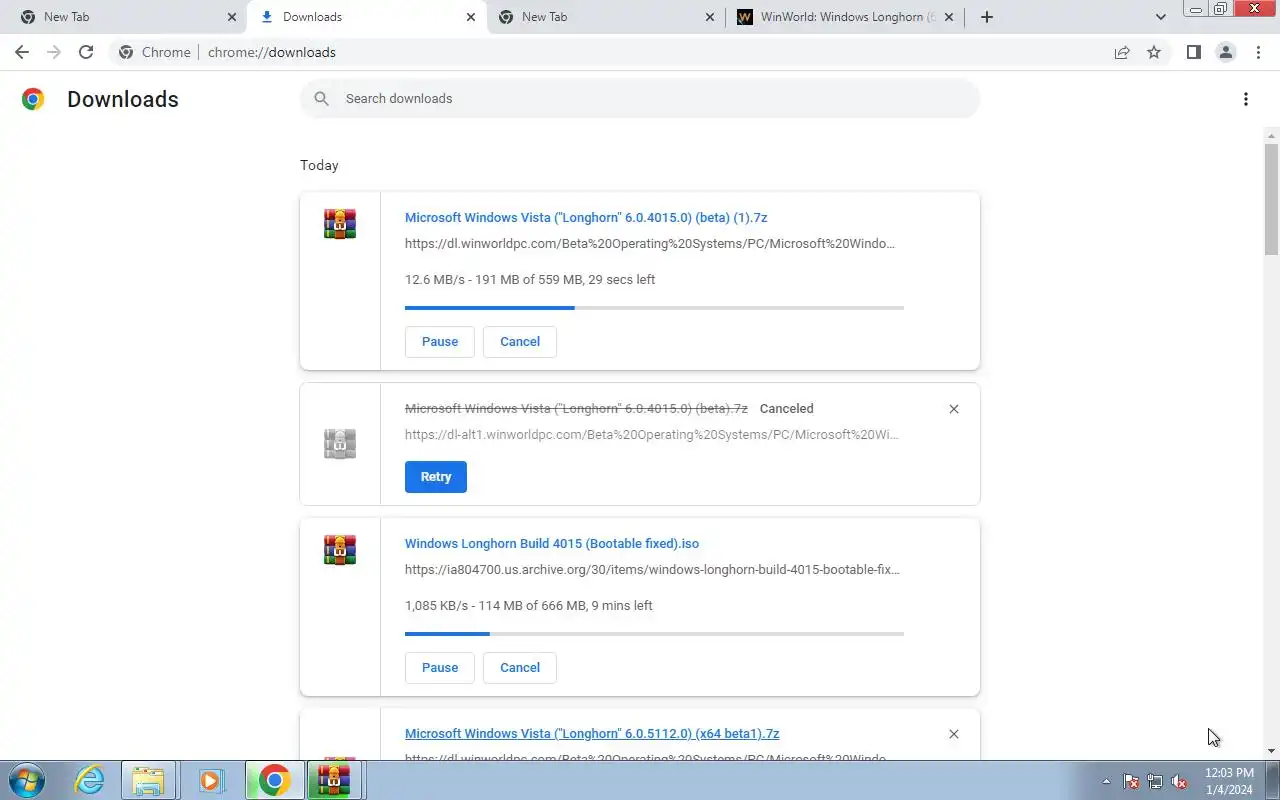Go back using the browser back arrow

click(22, 52)
